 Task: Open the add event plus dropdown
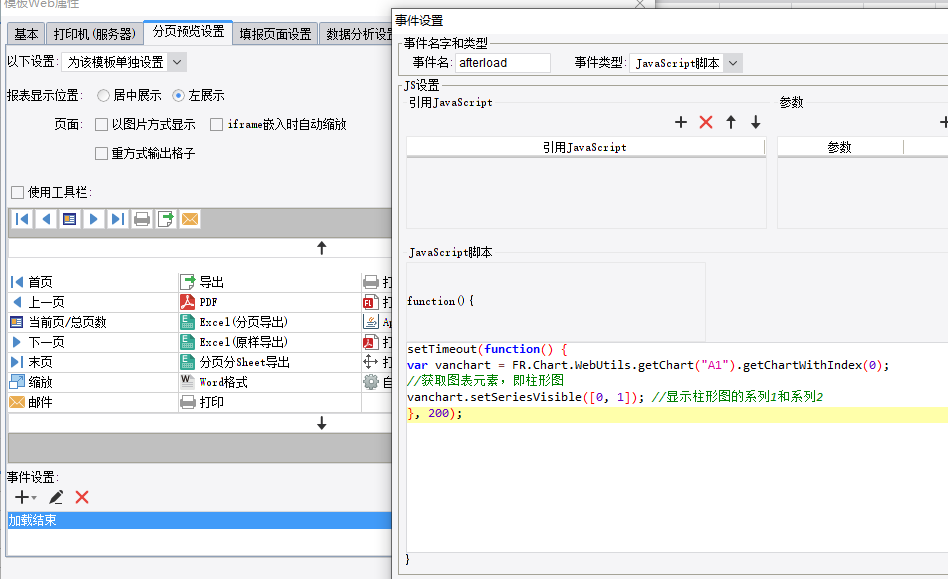coord(25,497)
